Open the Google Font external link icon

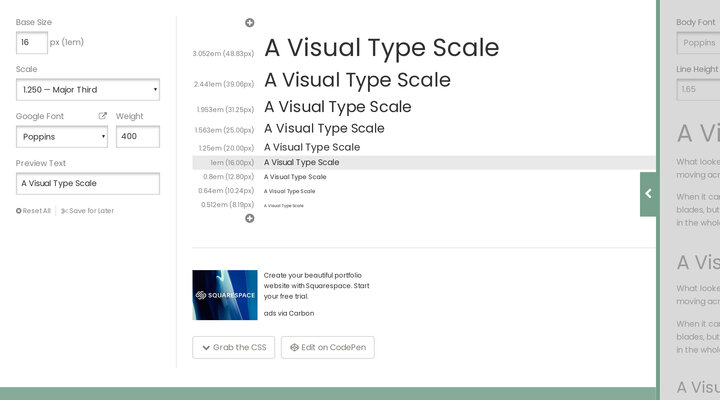(x=102, y=117)
